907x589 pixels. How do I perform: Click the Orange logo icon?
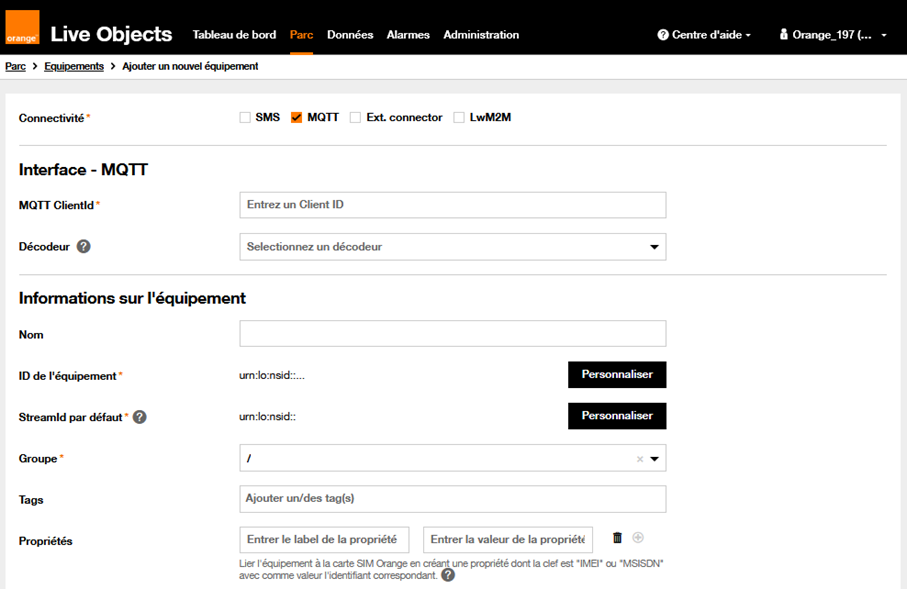click(22, 28)
